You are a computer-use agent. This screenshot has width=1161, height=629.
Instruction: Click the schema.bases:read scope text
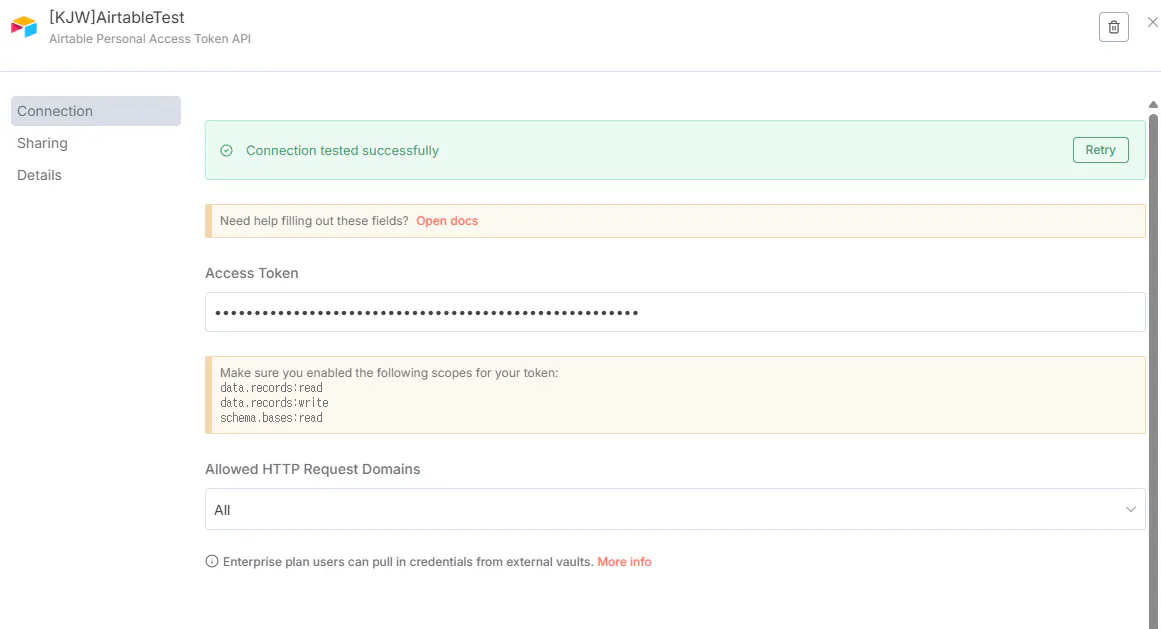point(271,418)
